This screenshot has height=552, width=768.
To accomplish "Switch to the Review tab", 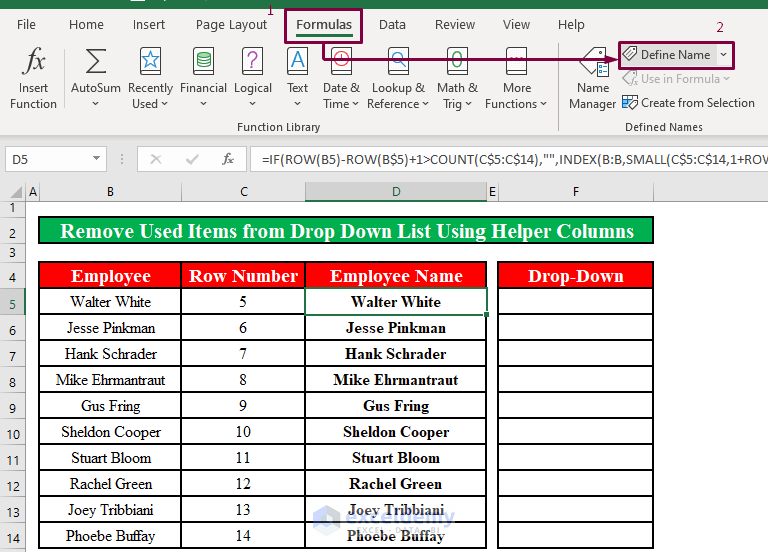I will (455, 24).
